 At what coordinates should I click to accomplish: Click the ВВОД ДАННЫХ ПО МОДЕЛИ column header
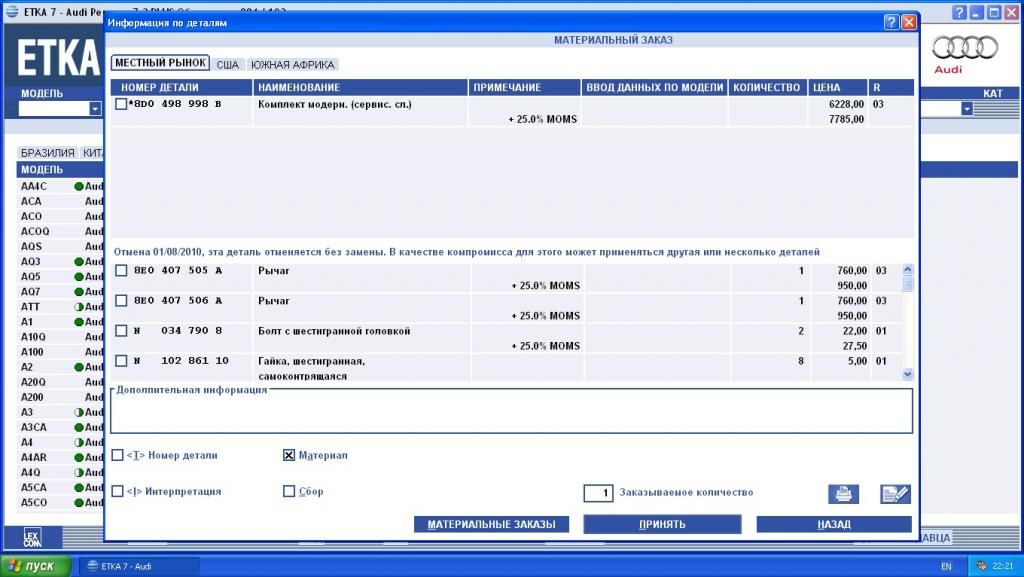[x=654, y=87]
